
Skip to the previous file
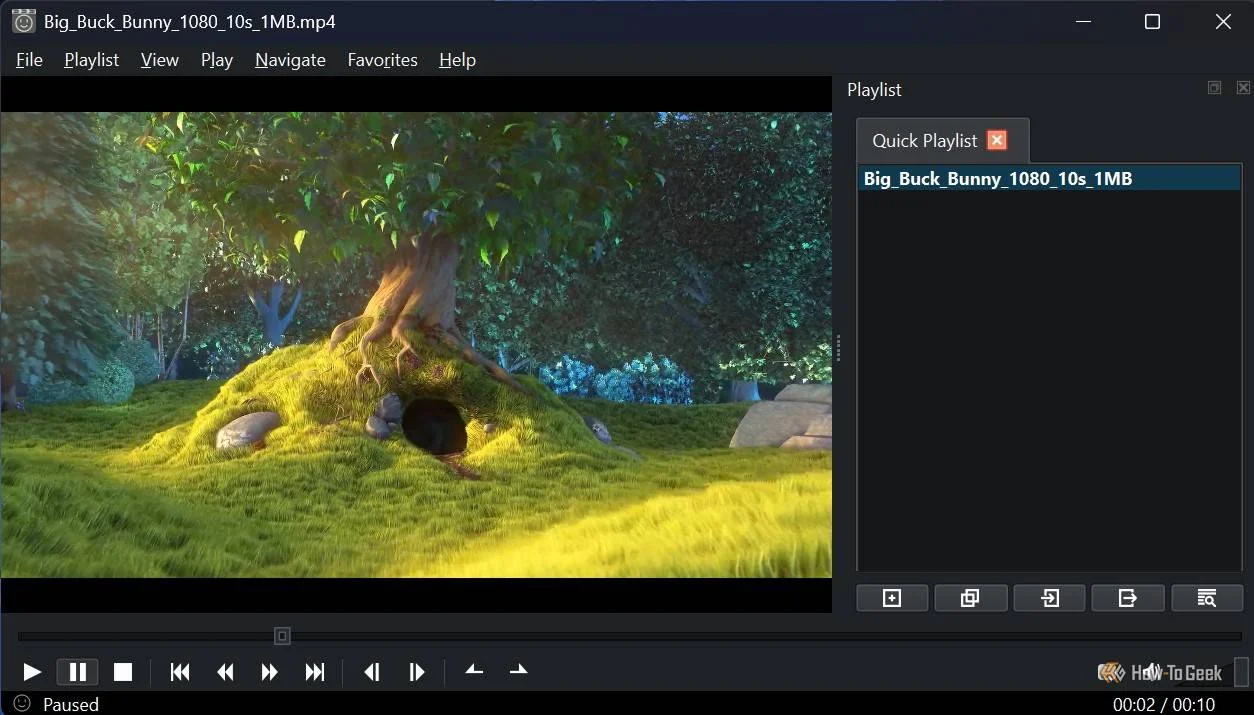point(180,672)
